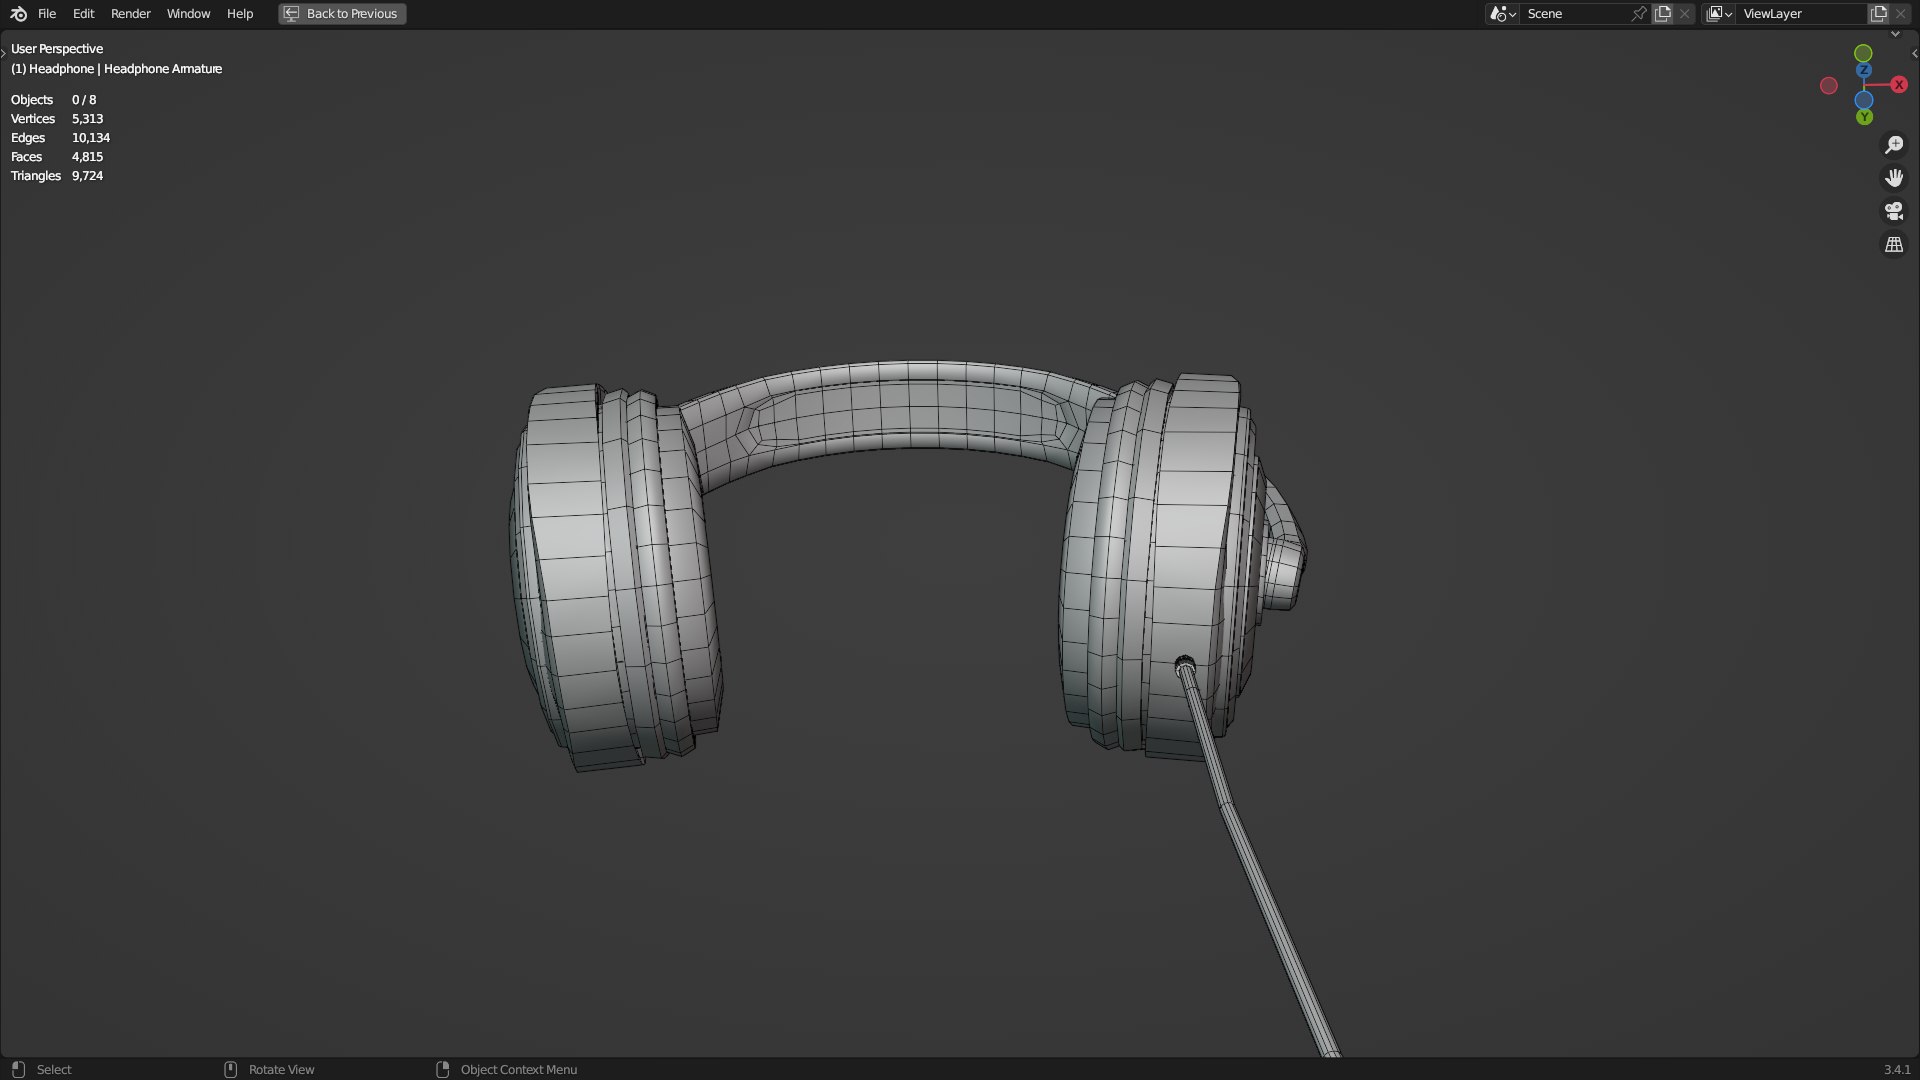Click the Select hint in status bar
The image size is (1920, 1080).
point(54,1070)
